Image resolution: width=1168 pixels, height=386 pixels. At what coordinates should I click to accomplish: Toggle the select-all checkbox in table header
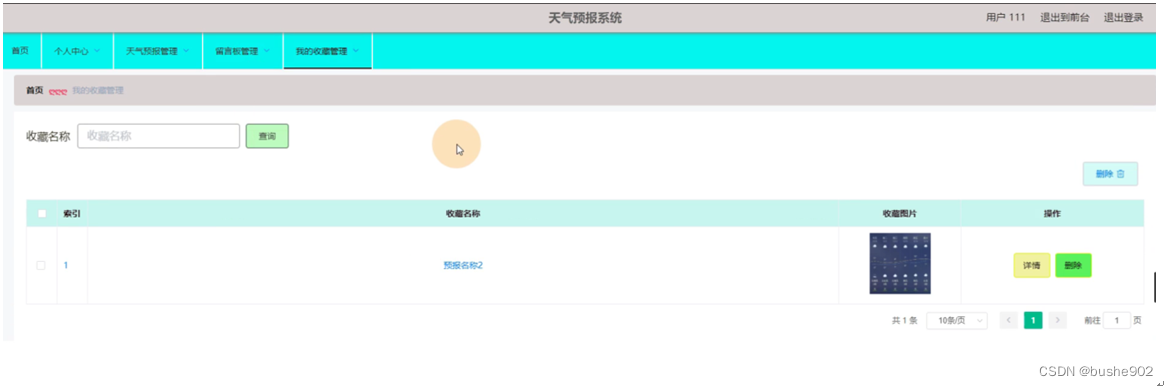click(42, 213)
